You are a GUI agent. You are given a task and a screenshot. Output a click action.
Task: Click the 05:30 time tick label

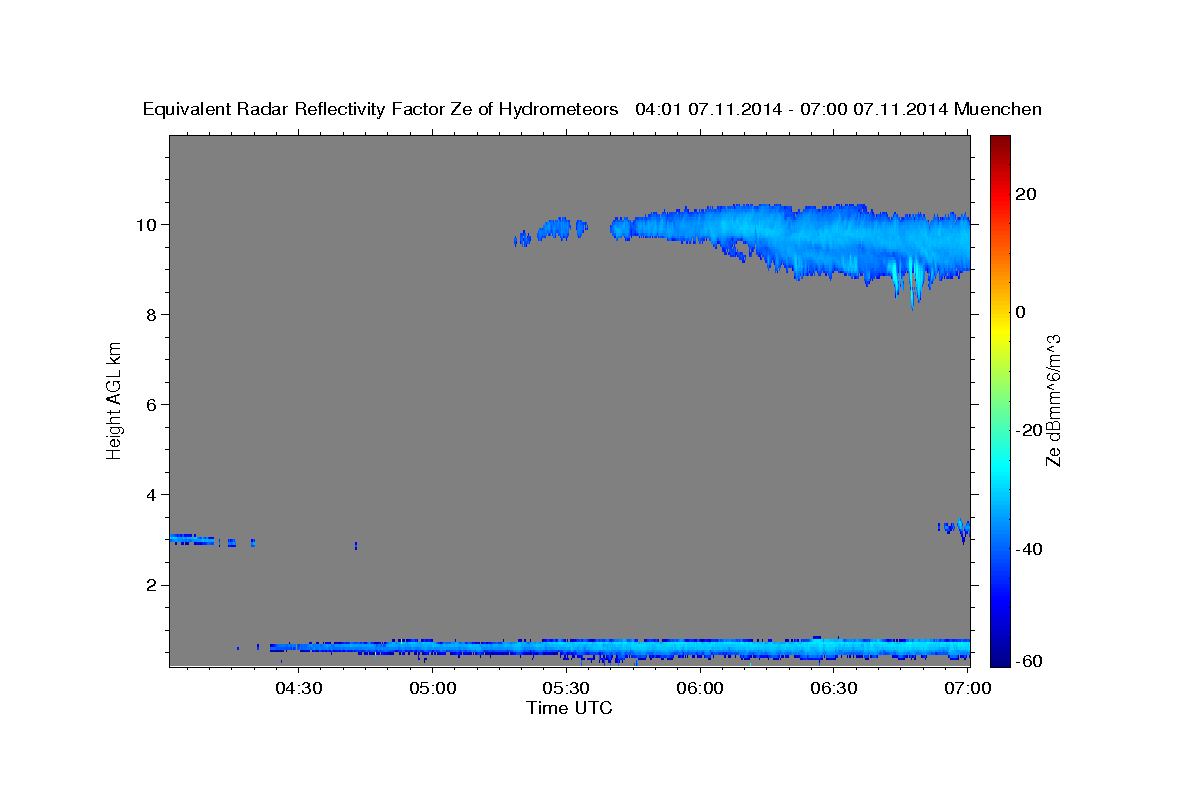click(x=567, y=688)
